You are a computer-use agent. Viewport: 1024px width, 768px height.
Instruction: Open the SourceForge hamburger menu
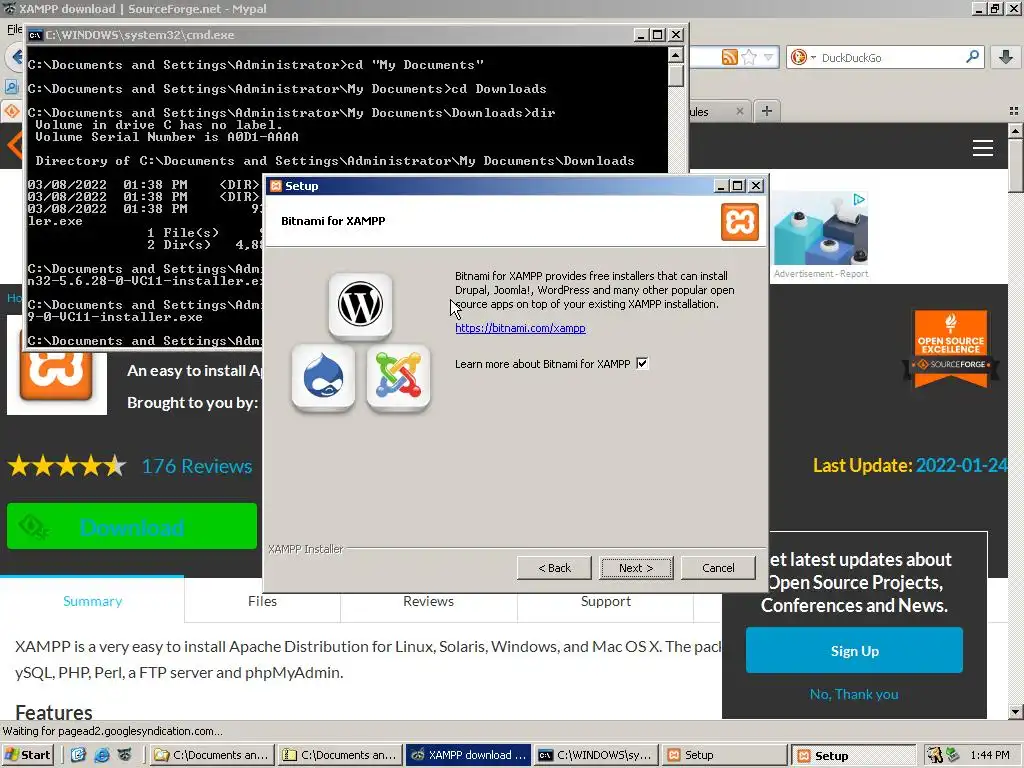coord(983,148)
